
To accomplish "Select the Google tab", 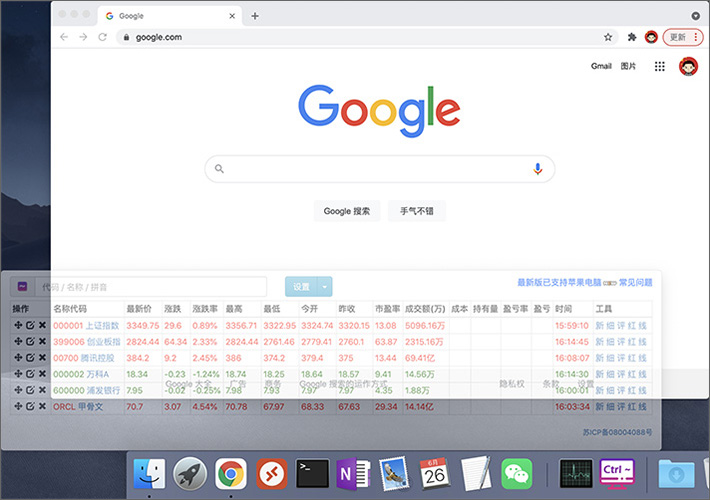I will tap(169, 16).
